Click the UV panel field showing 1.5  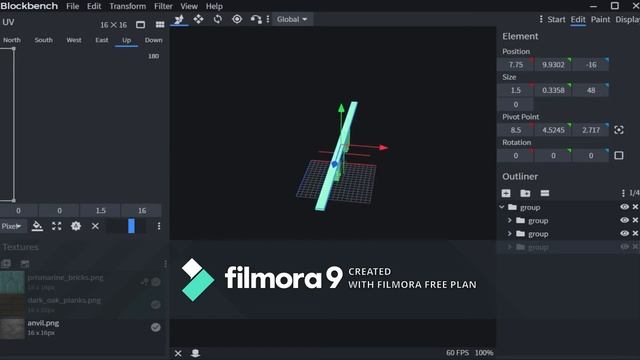[x=100, y=211]
